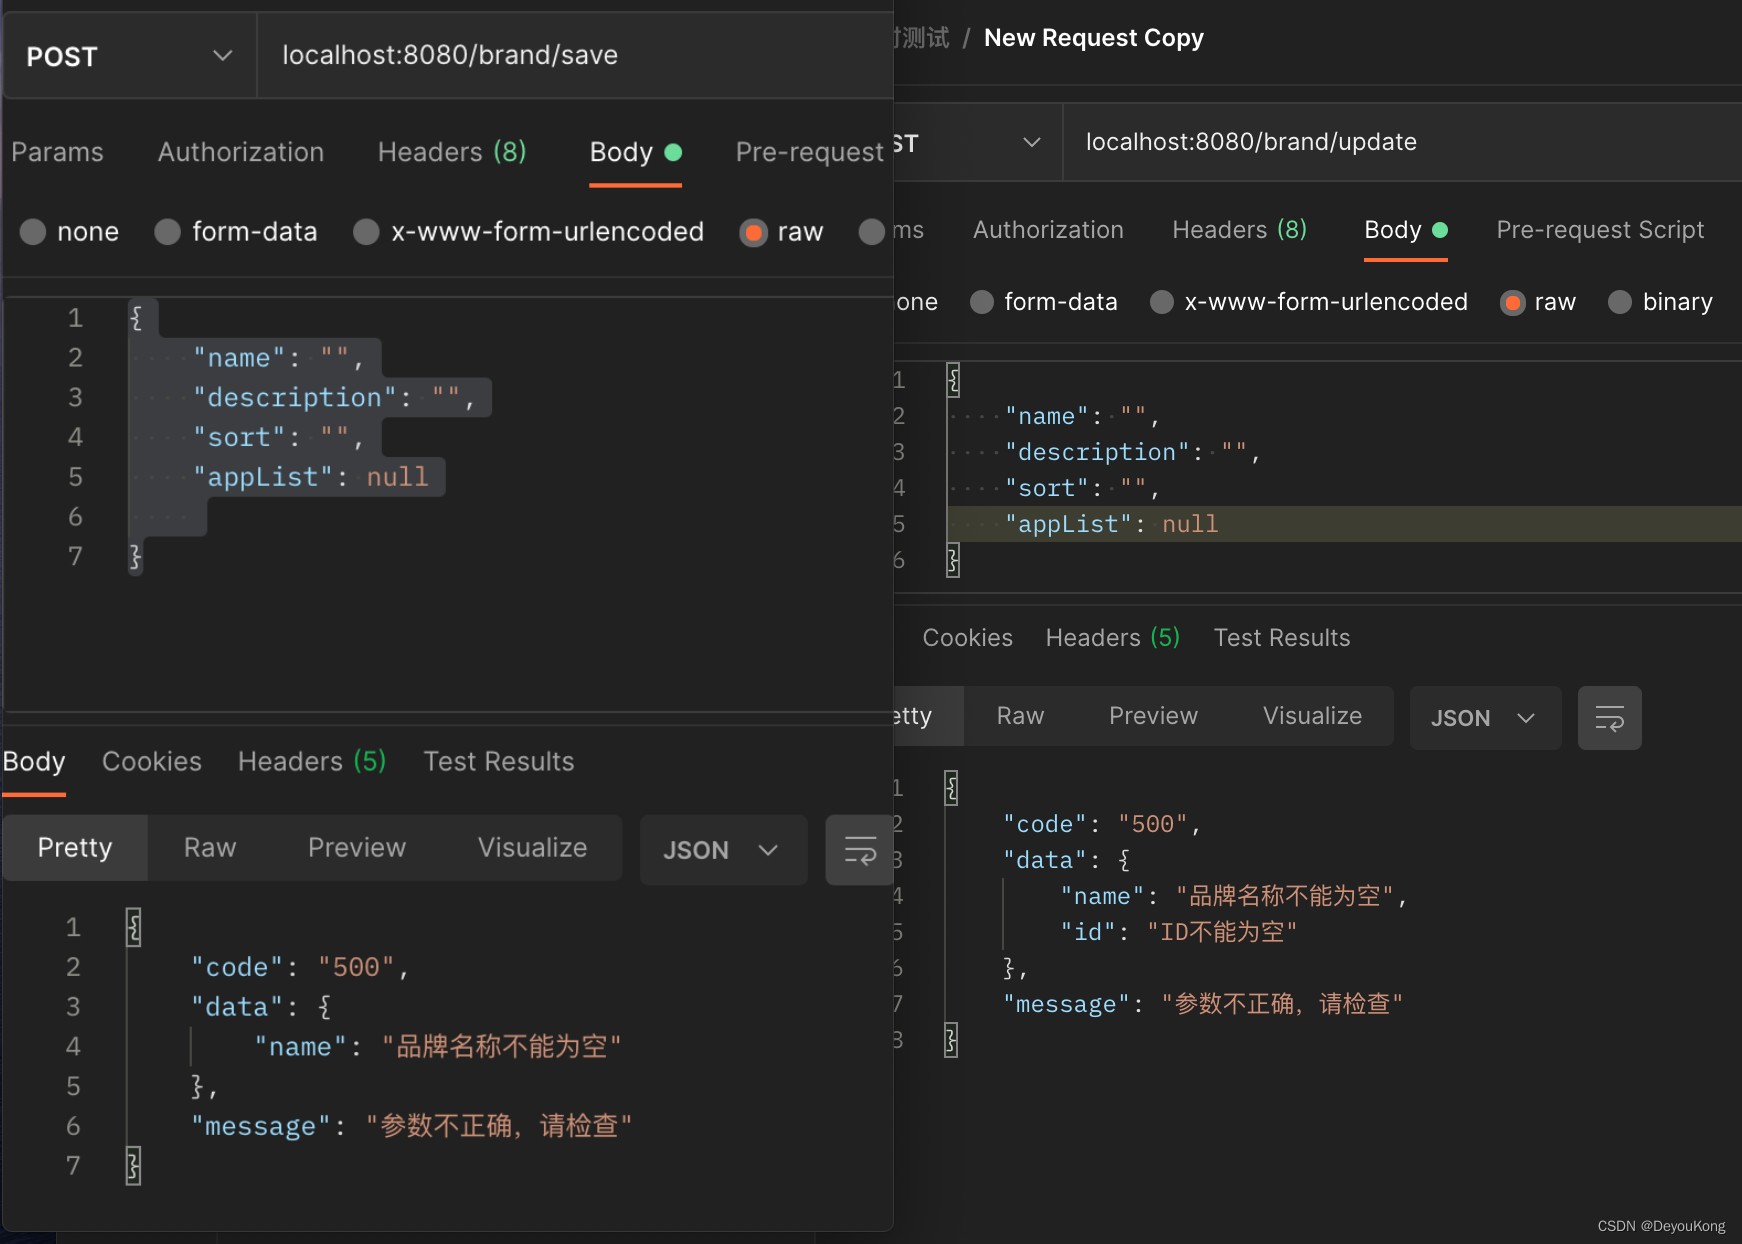
Task: Toggle word wrap icon in brand/save response
Action: [x=859, y=850]
